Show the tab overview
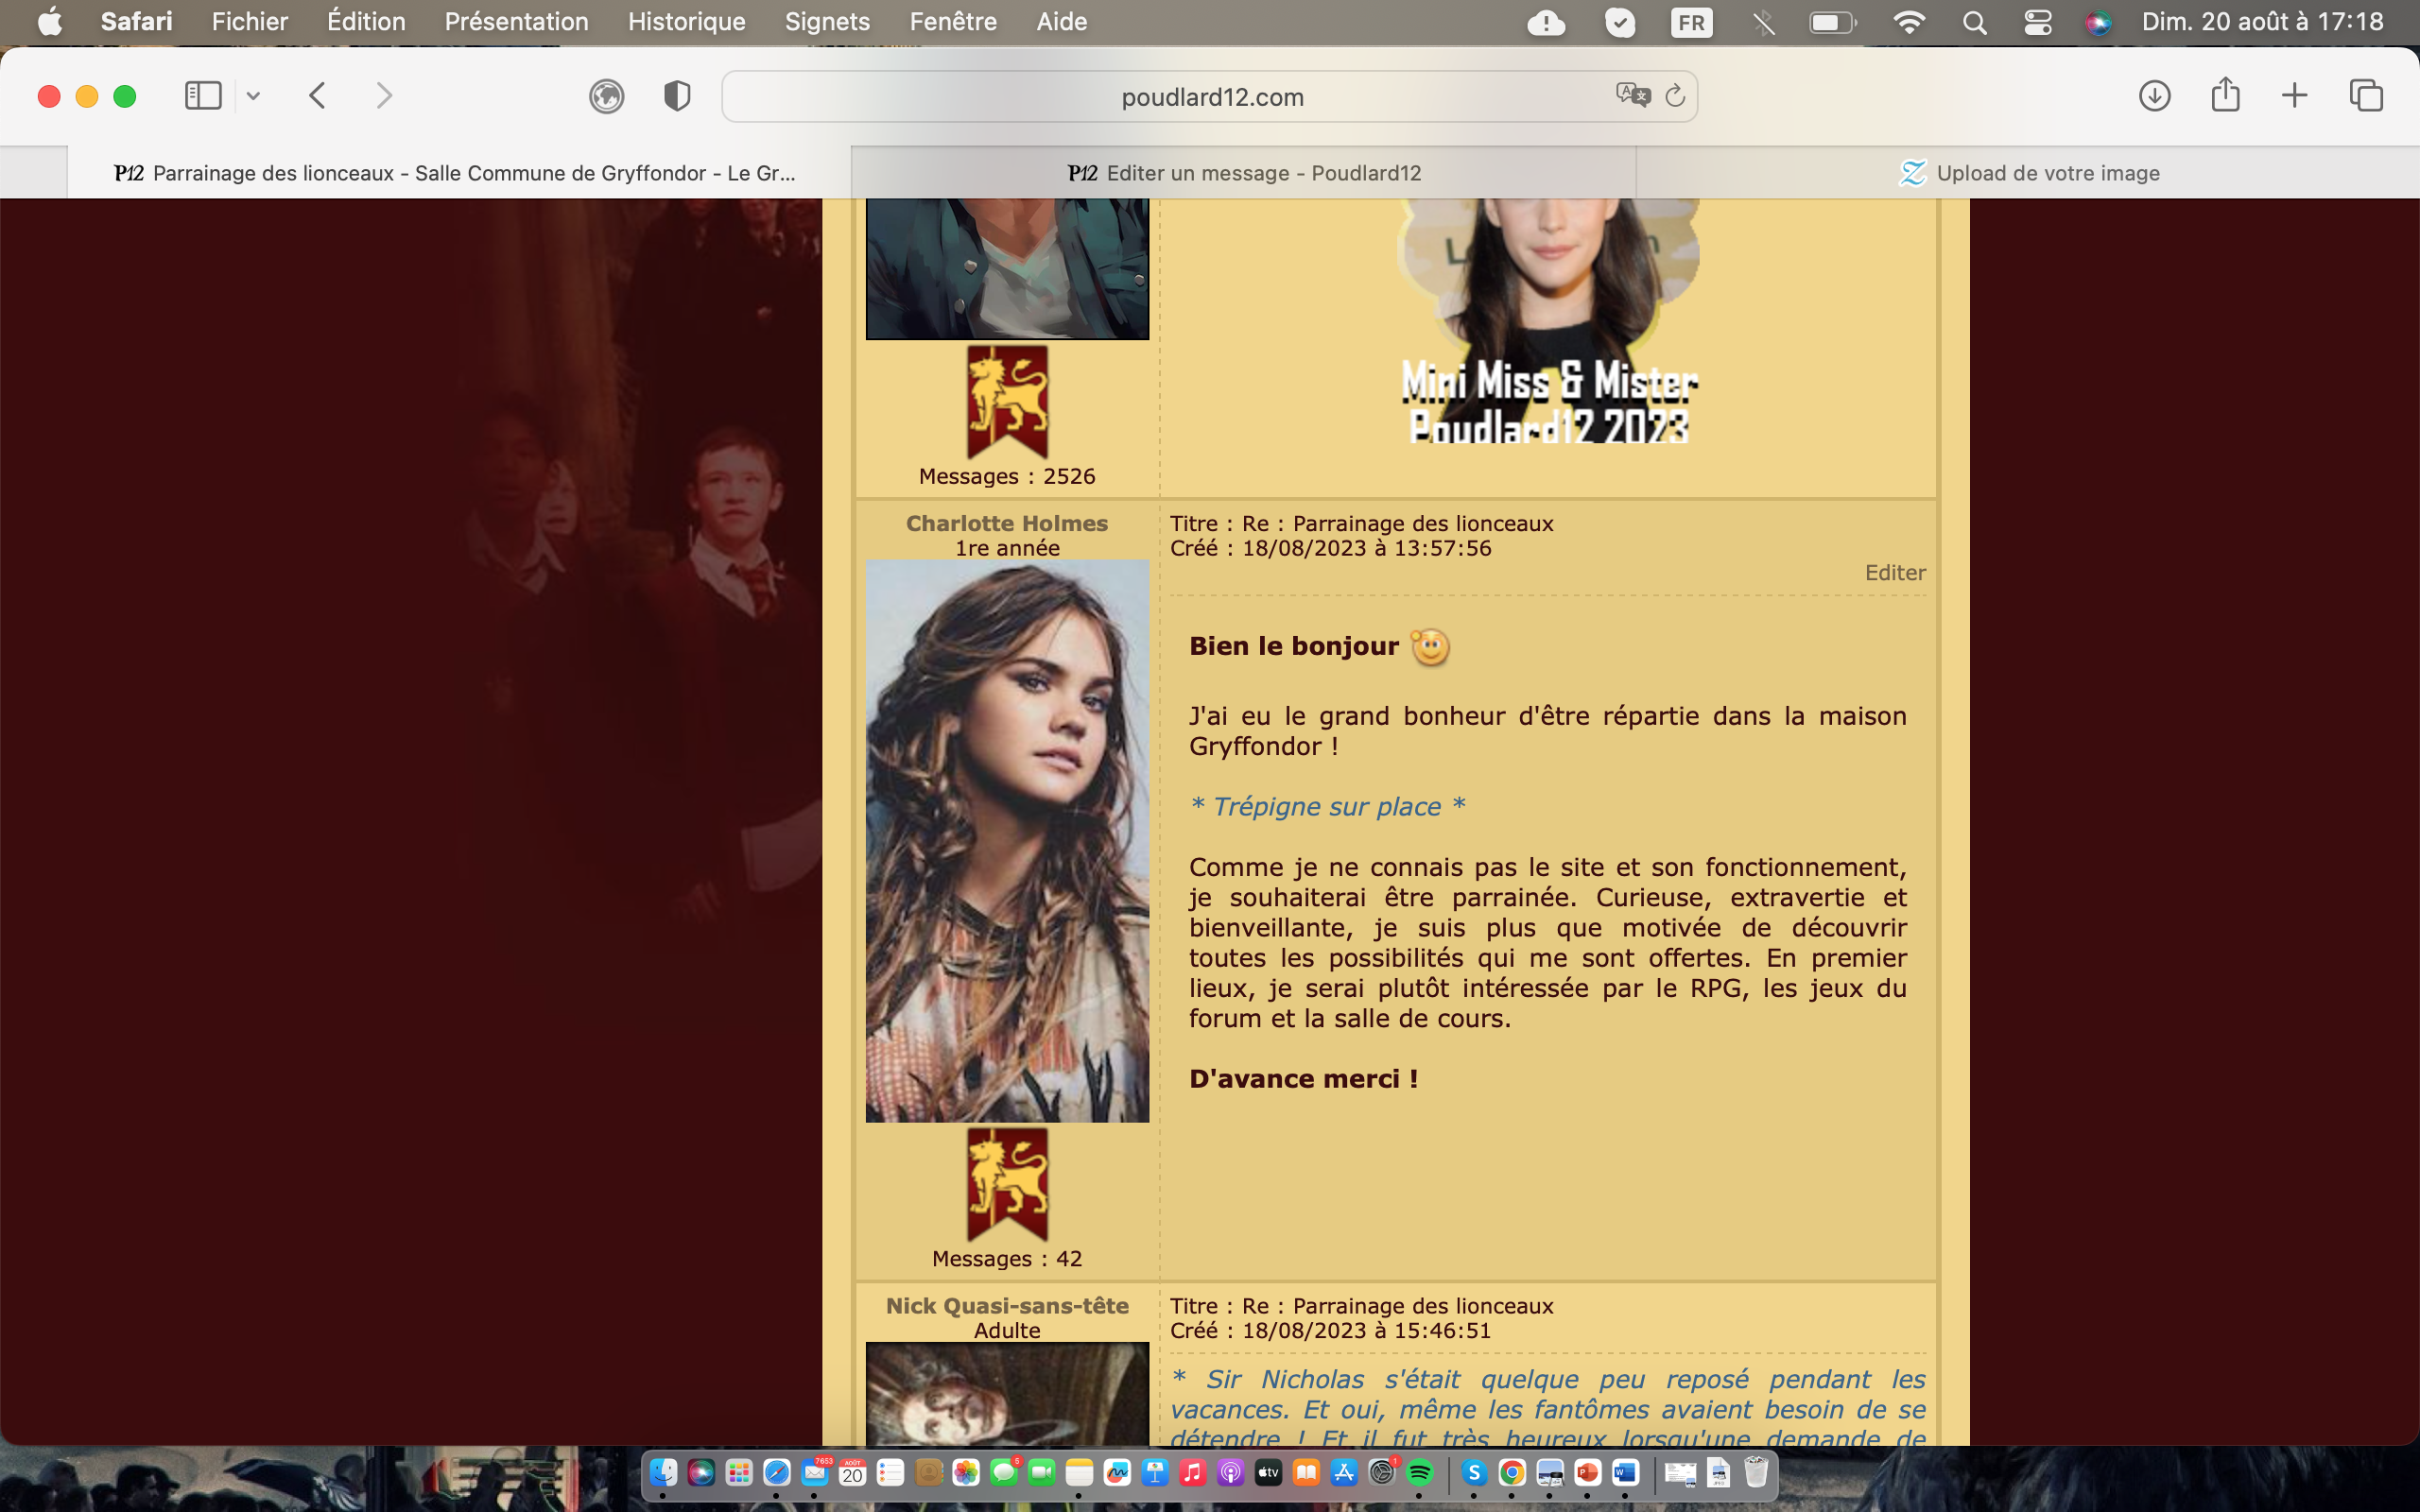 [2366, 96]
